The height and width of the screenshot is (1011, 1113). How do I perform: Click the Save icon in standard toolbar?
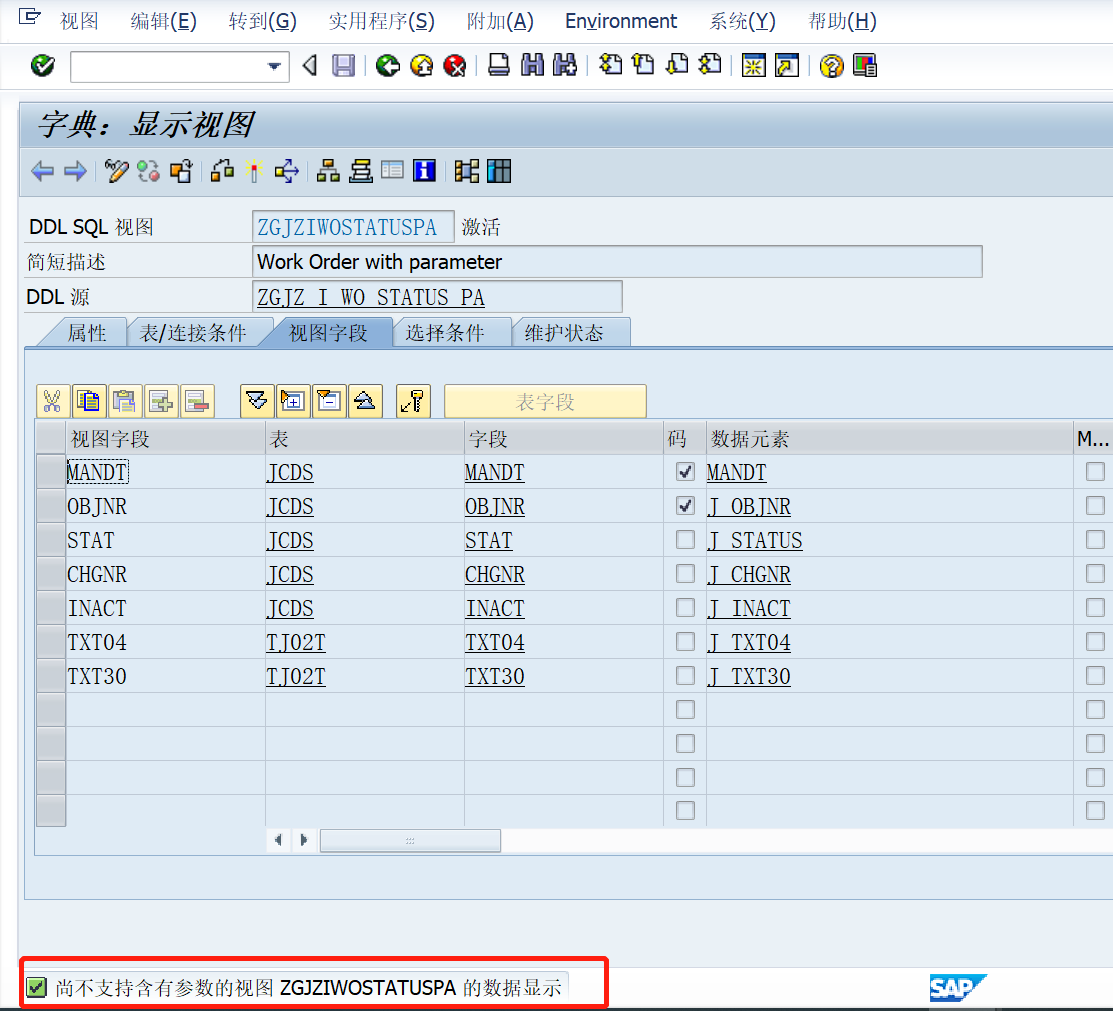[343, 66]
